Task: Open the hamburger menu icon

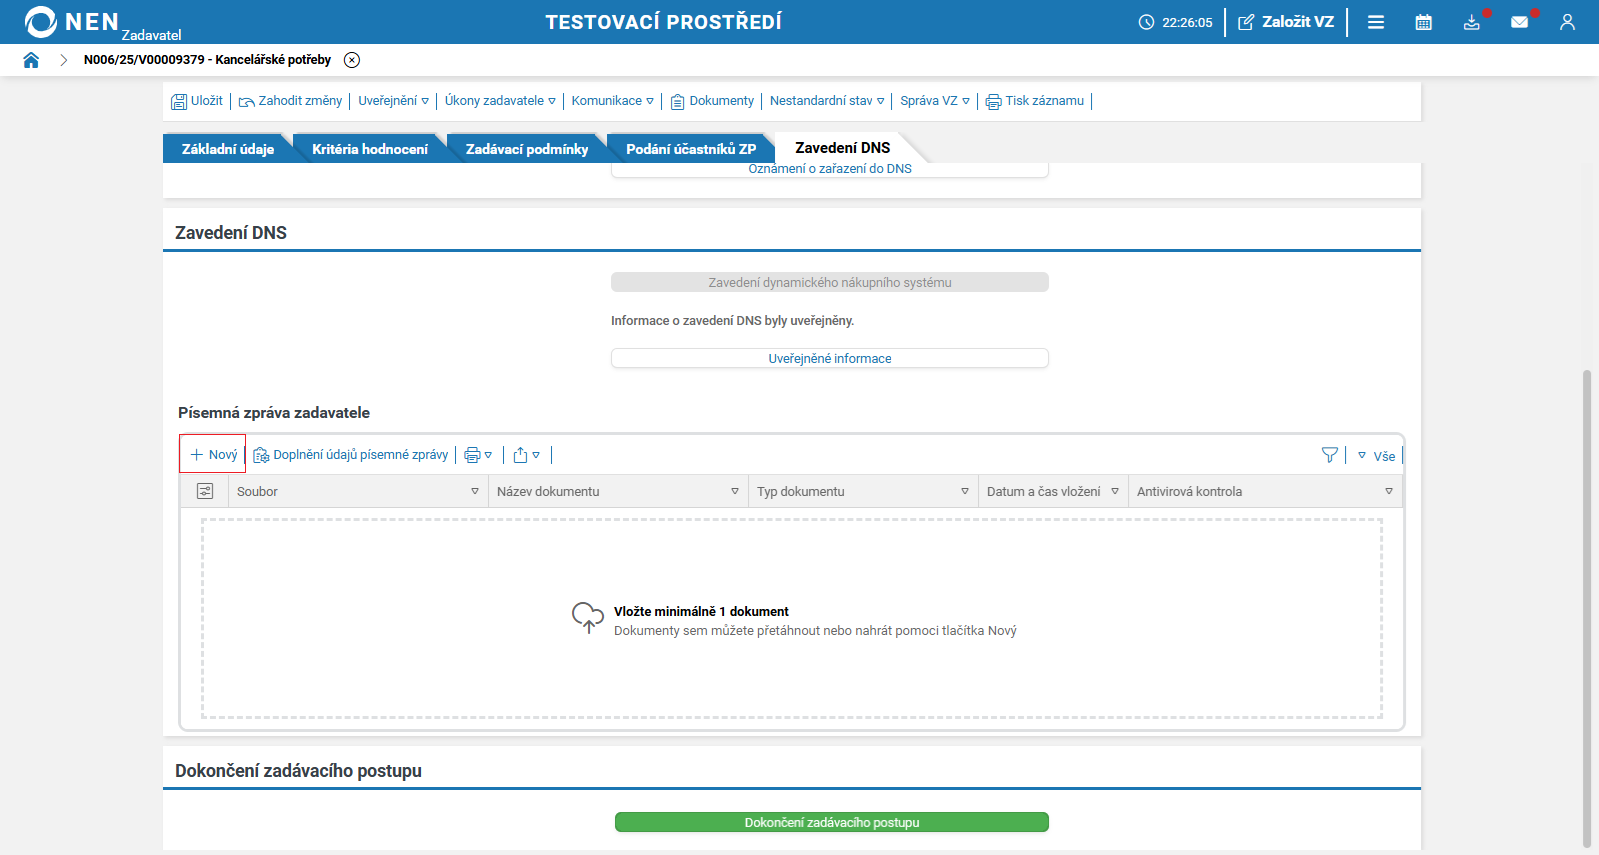Action: pos(1376,22)
